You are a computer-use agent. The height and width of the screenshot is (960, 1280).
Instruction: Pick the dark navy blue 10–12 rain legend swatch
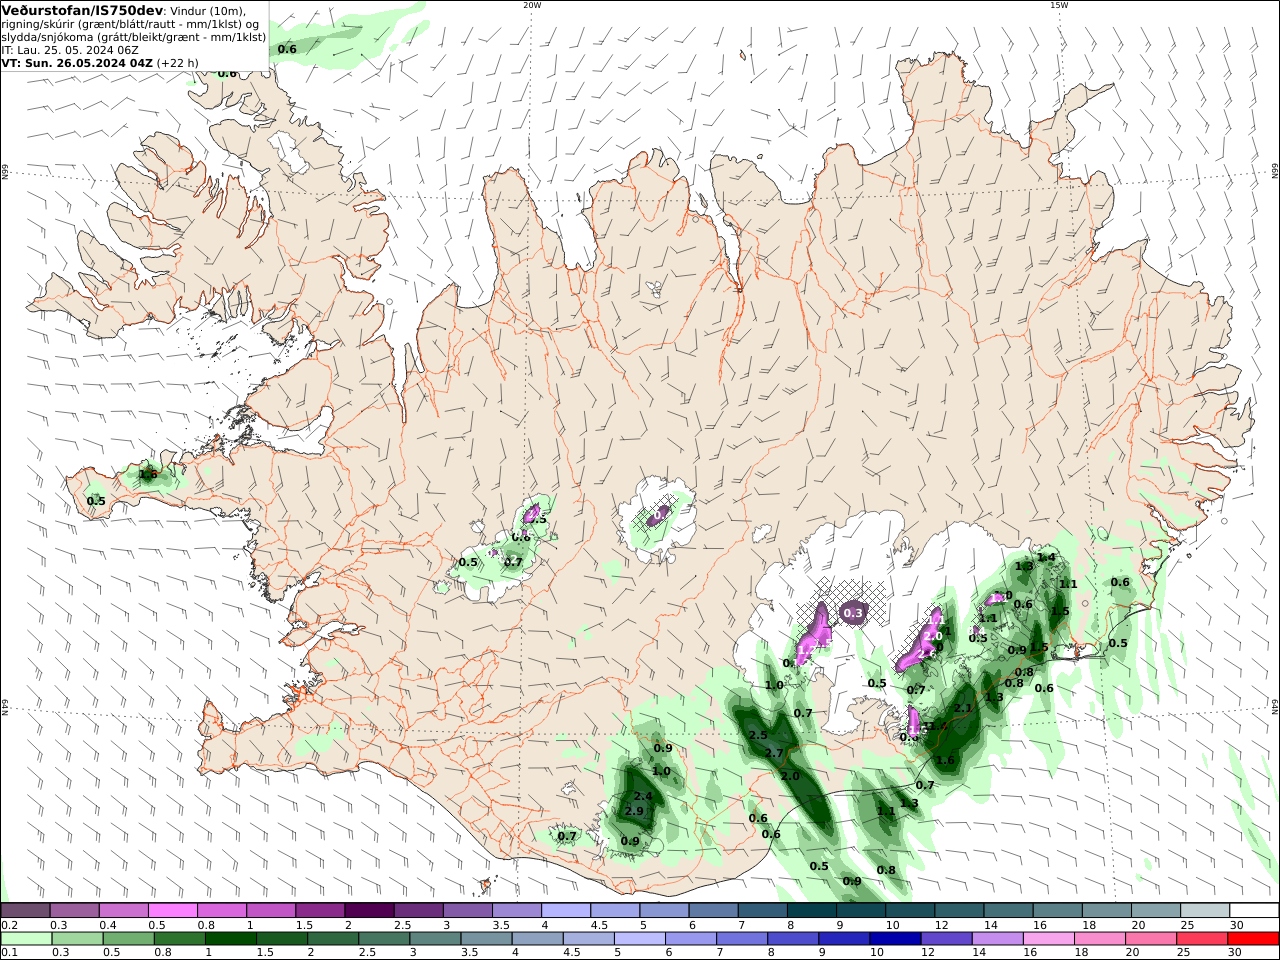click(x=895, y=939)
